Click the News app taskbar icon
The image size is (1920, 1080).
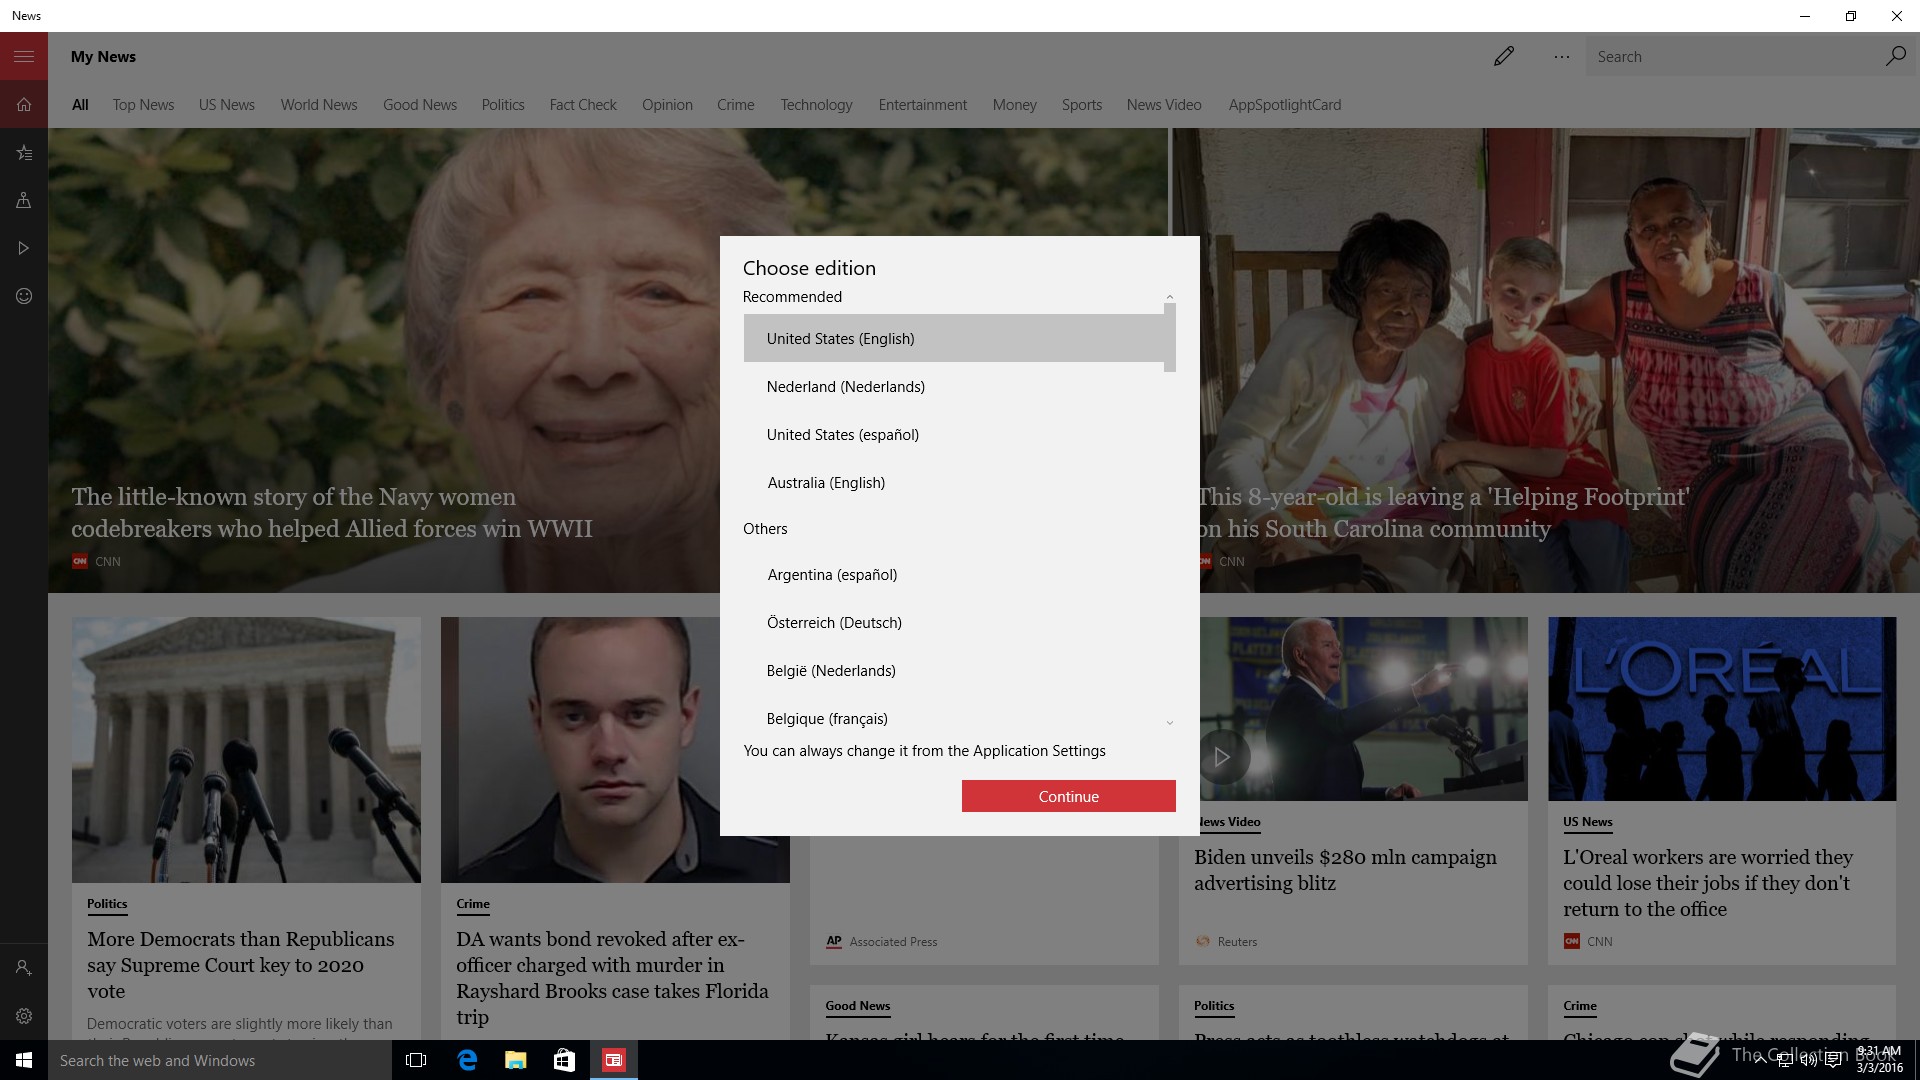613,1060
